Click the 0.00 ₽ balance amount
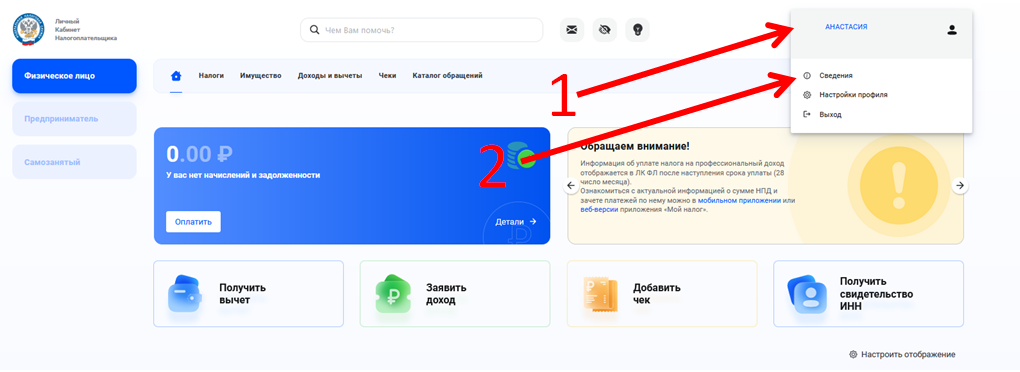This screenshot has height=372, width=1020. click(199, 154)
